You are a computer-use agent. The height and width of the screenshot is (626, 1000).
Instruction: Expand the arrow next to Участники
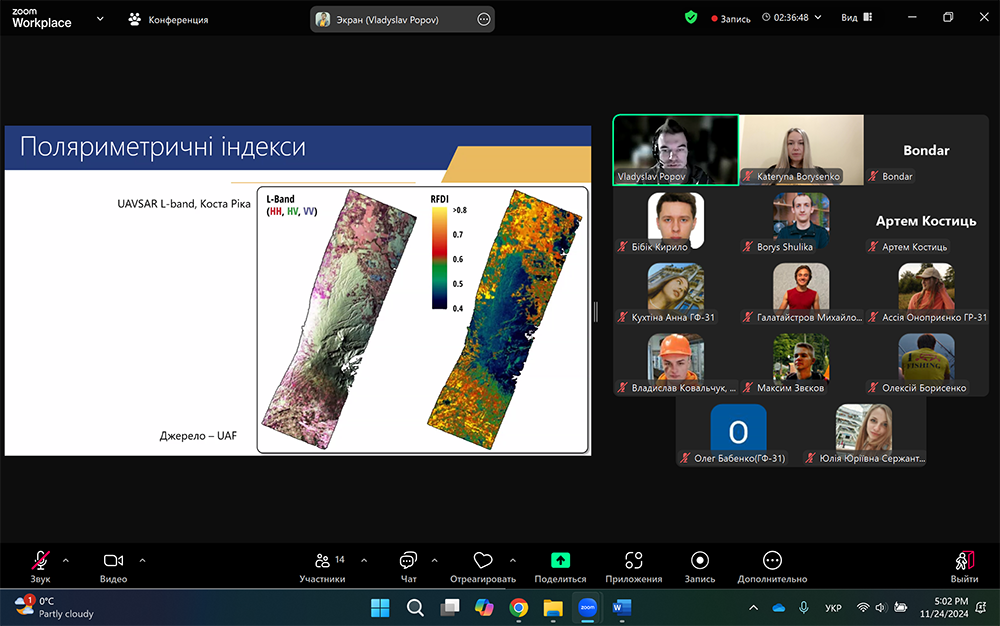[x=363, y=560]
